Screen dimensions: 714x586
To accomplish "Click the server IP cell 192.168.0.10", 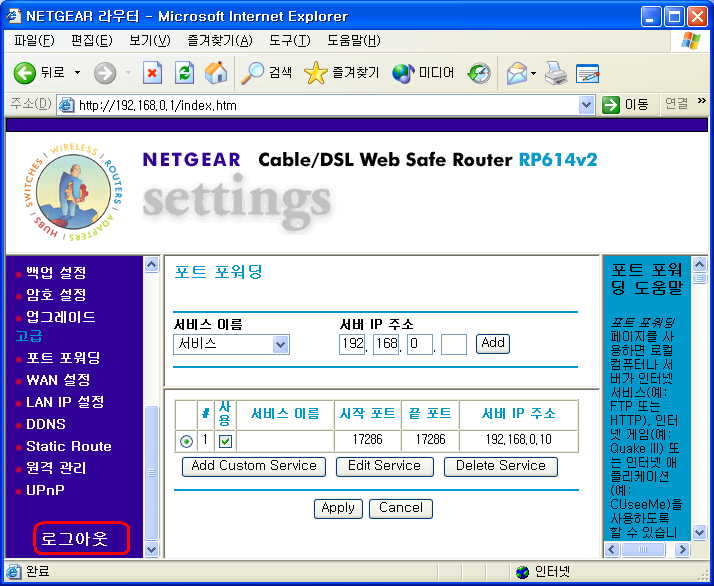I will pyautogui.click(x=519, y=440).
